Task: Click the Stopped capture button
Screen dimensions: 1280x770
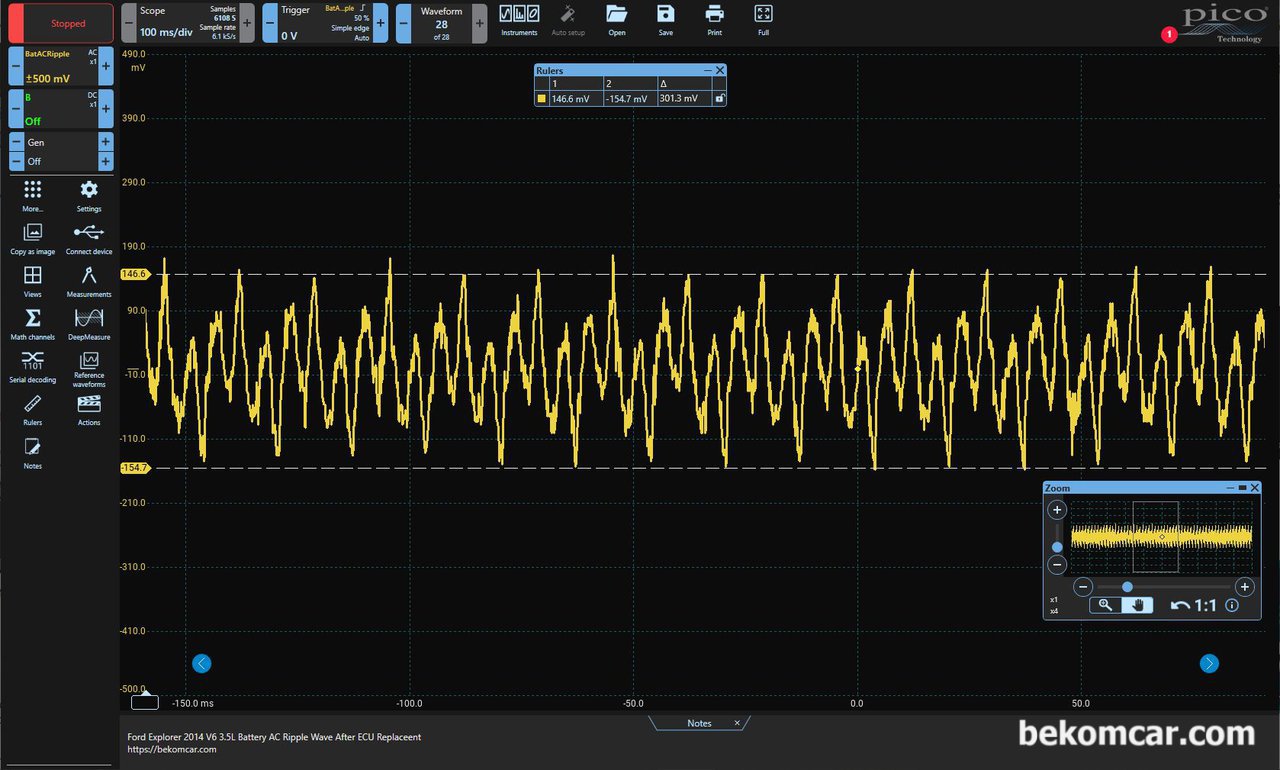Action: pos(61,23)
